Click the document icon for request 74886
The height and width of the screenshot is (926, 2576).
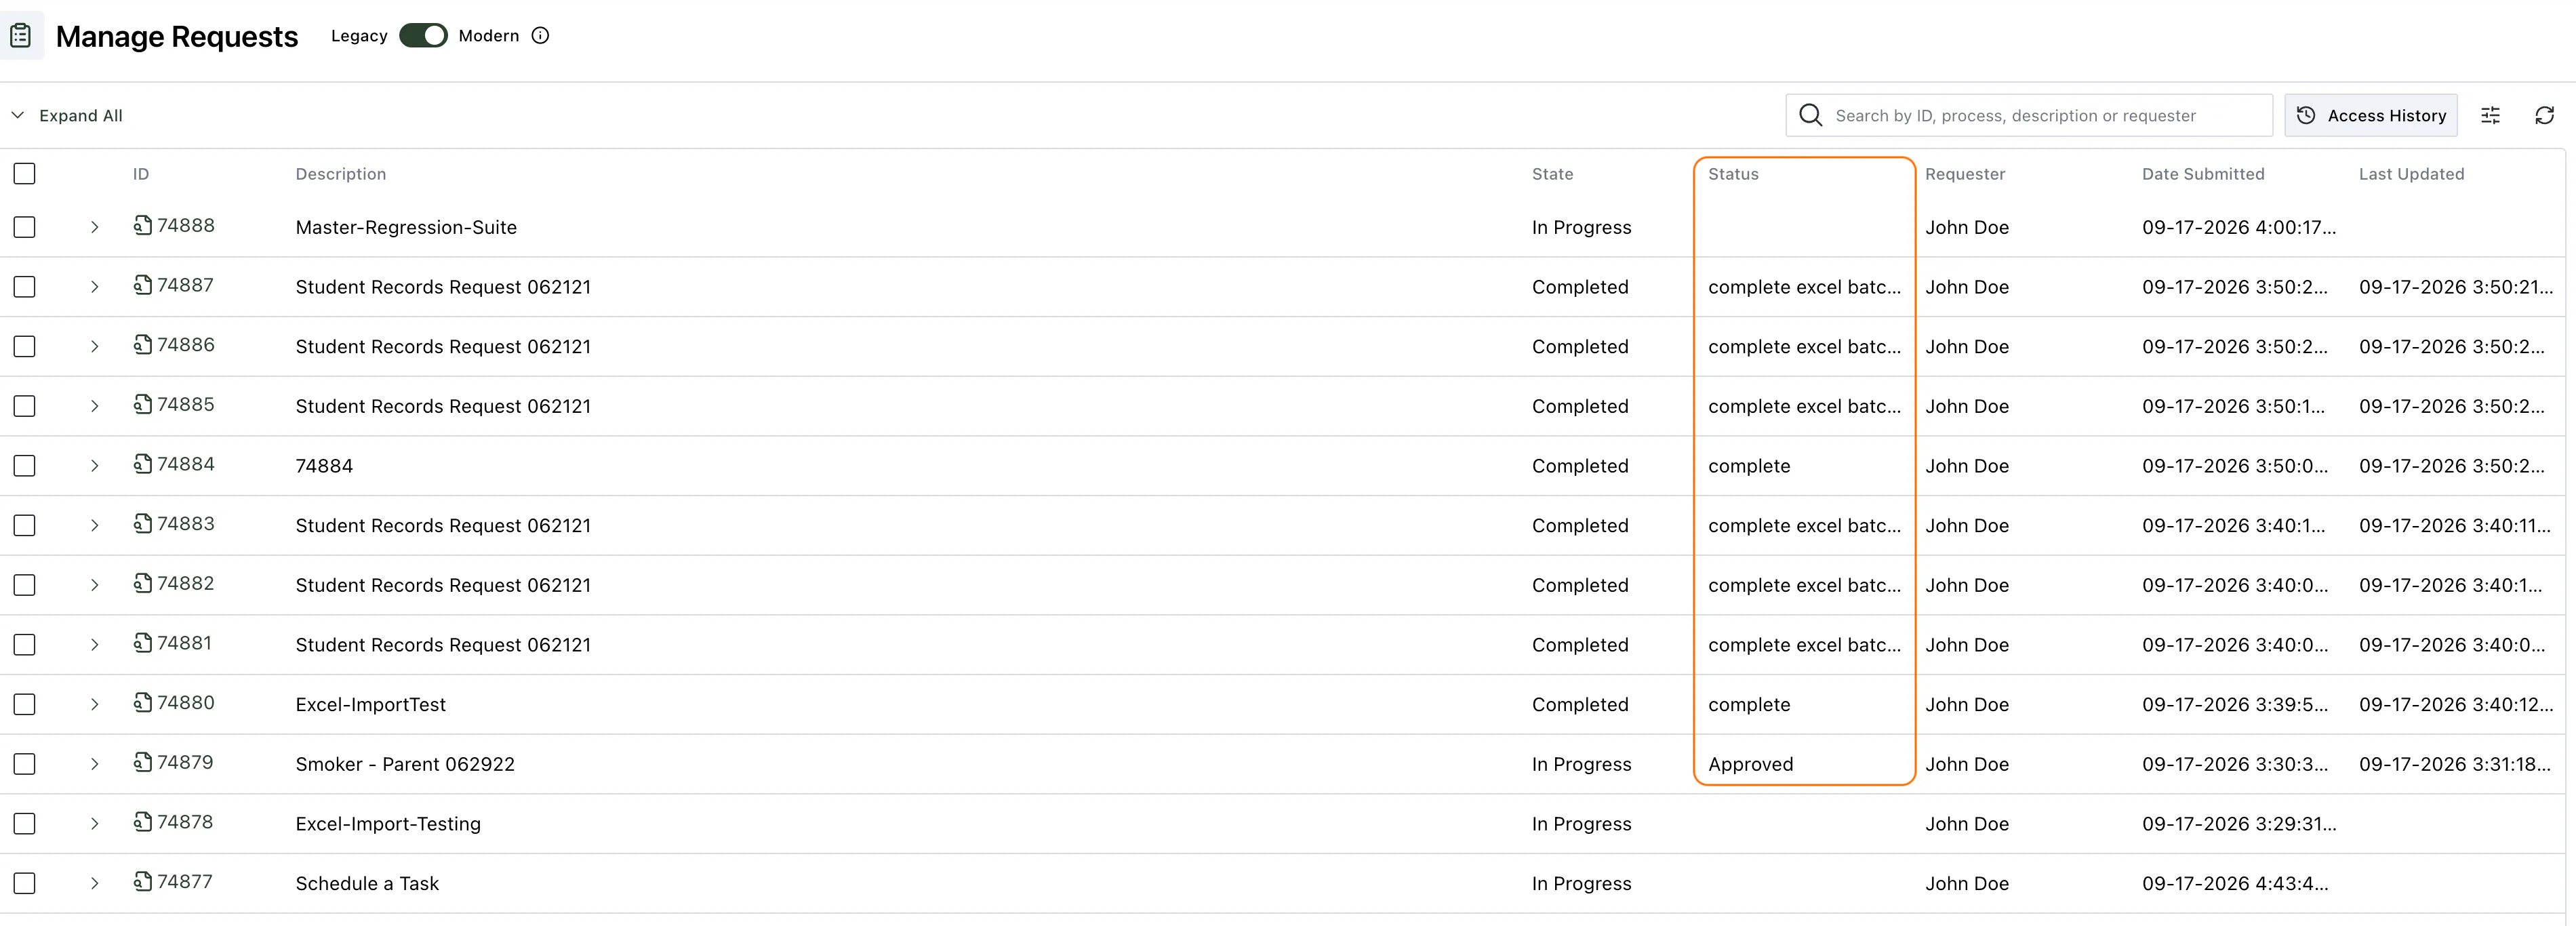(143, 344)
